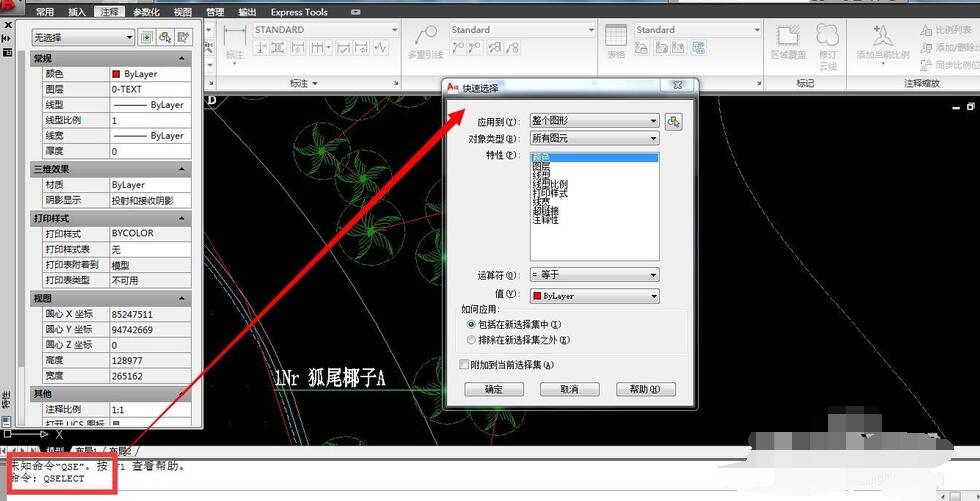Click the 图层 value 0-TEXT field
Viewport: 980px width, 501px height.
(x=151, y=89)
